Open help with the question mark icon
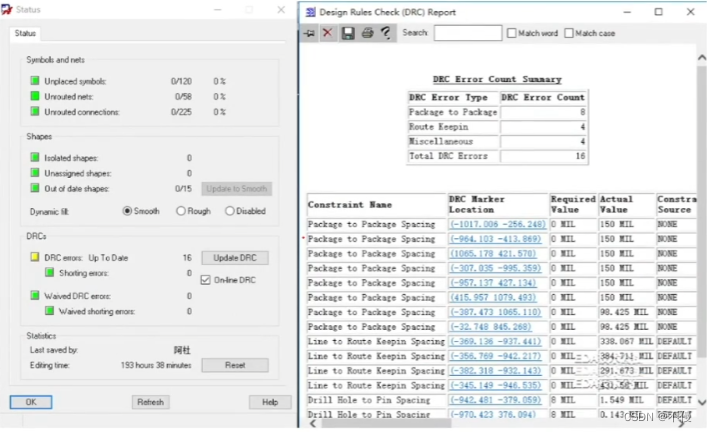This screenshot has height=432, width=707. 386,33
